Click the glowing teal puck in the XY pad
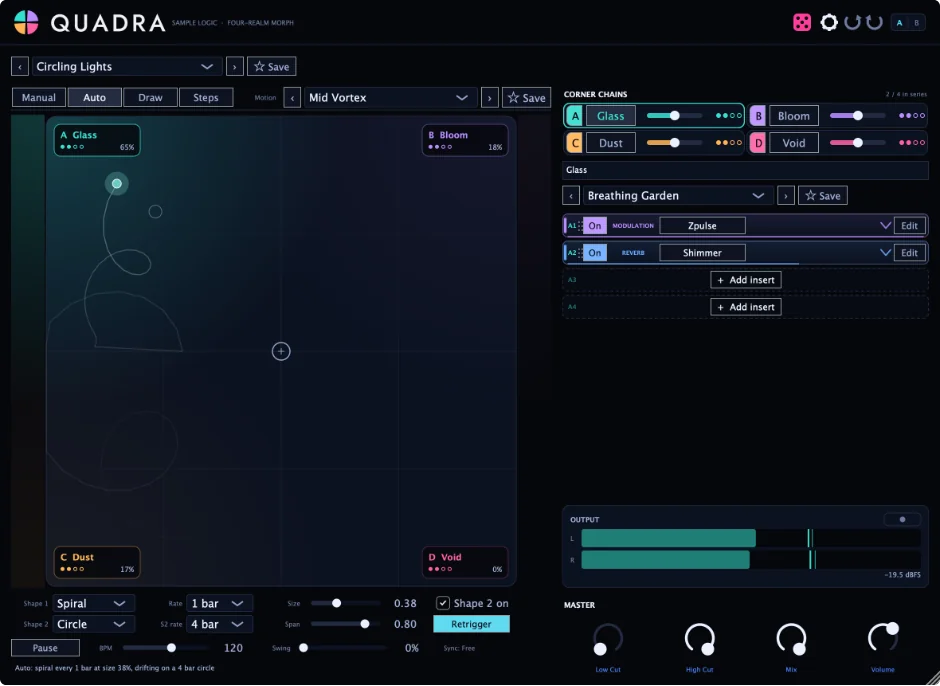Viewport: 940px width, 686px height. click(117, 183)
